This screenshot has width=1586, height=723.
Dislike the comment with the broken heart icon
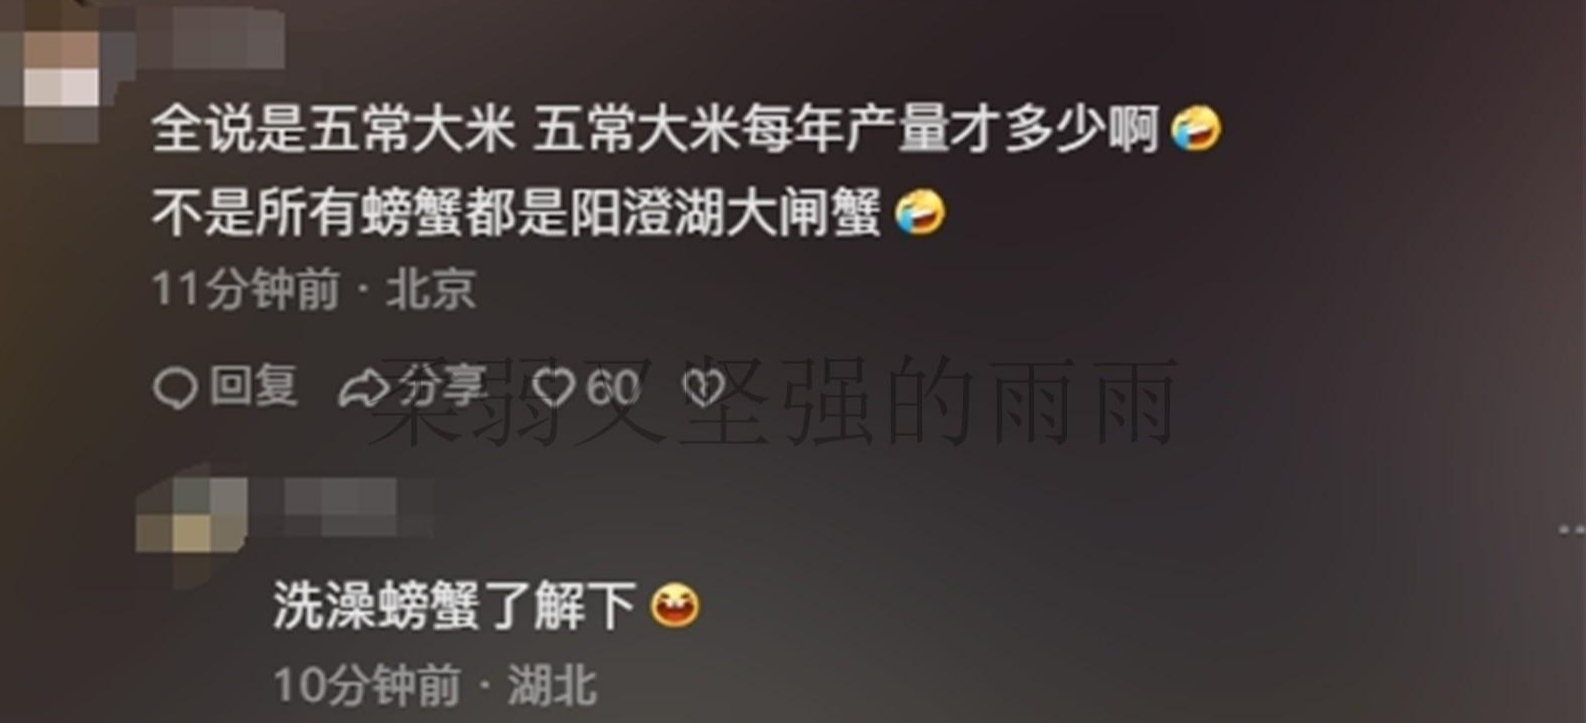[703, 388]
